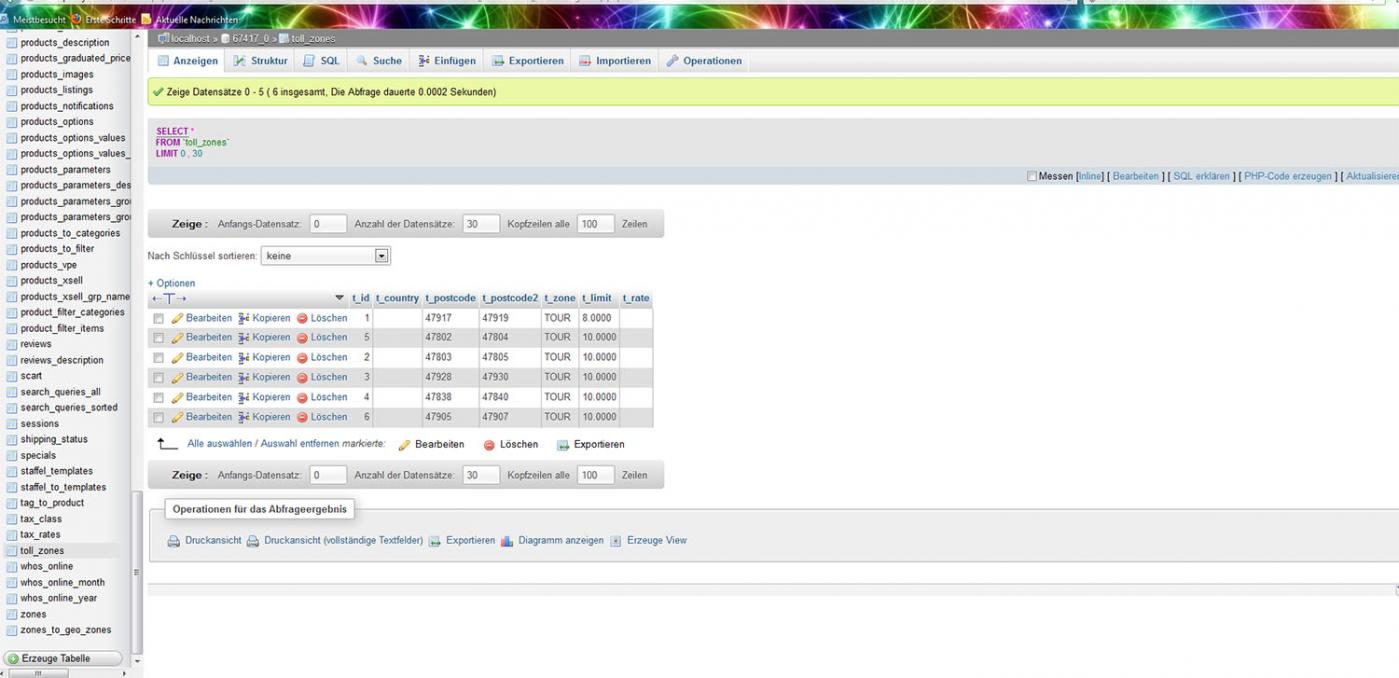Click the copy icon for row 47803

(x=243, y=358)
